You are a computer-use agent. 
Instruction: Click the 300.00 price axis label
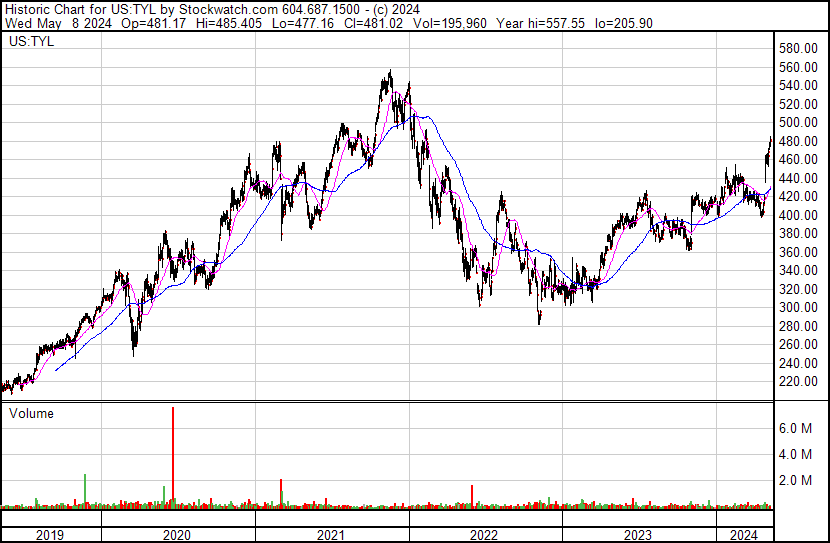pos(798,307)
